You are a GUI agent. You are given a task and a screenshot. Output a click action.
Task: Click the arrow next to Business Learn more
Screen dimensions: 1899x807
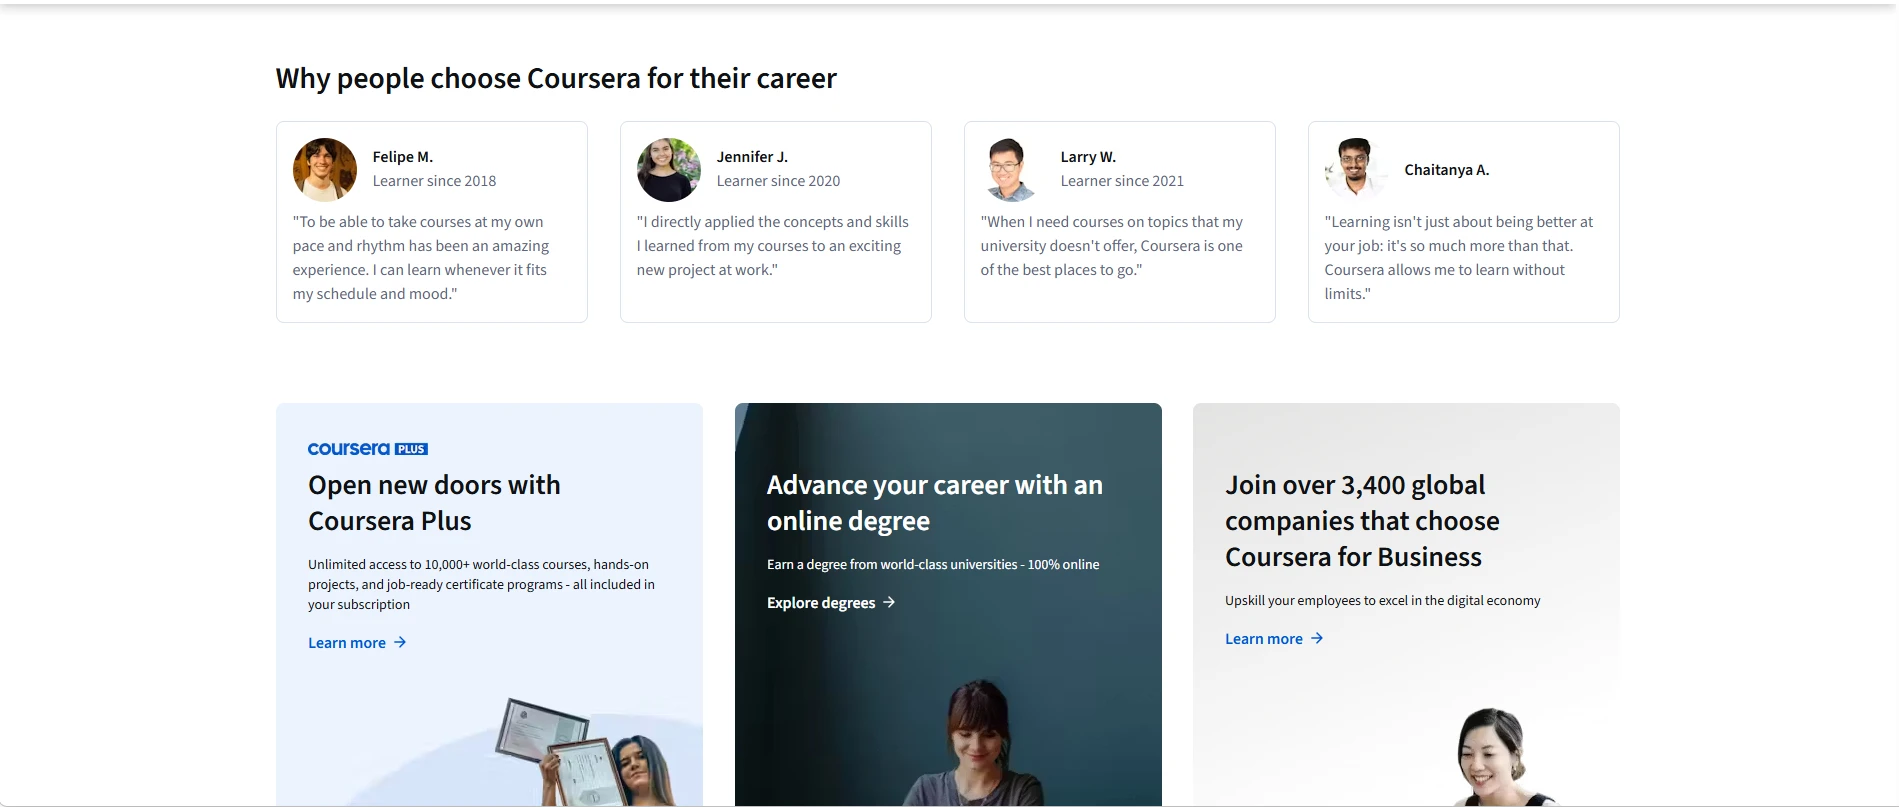click(x=1316, y=638)
